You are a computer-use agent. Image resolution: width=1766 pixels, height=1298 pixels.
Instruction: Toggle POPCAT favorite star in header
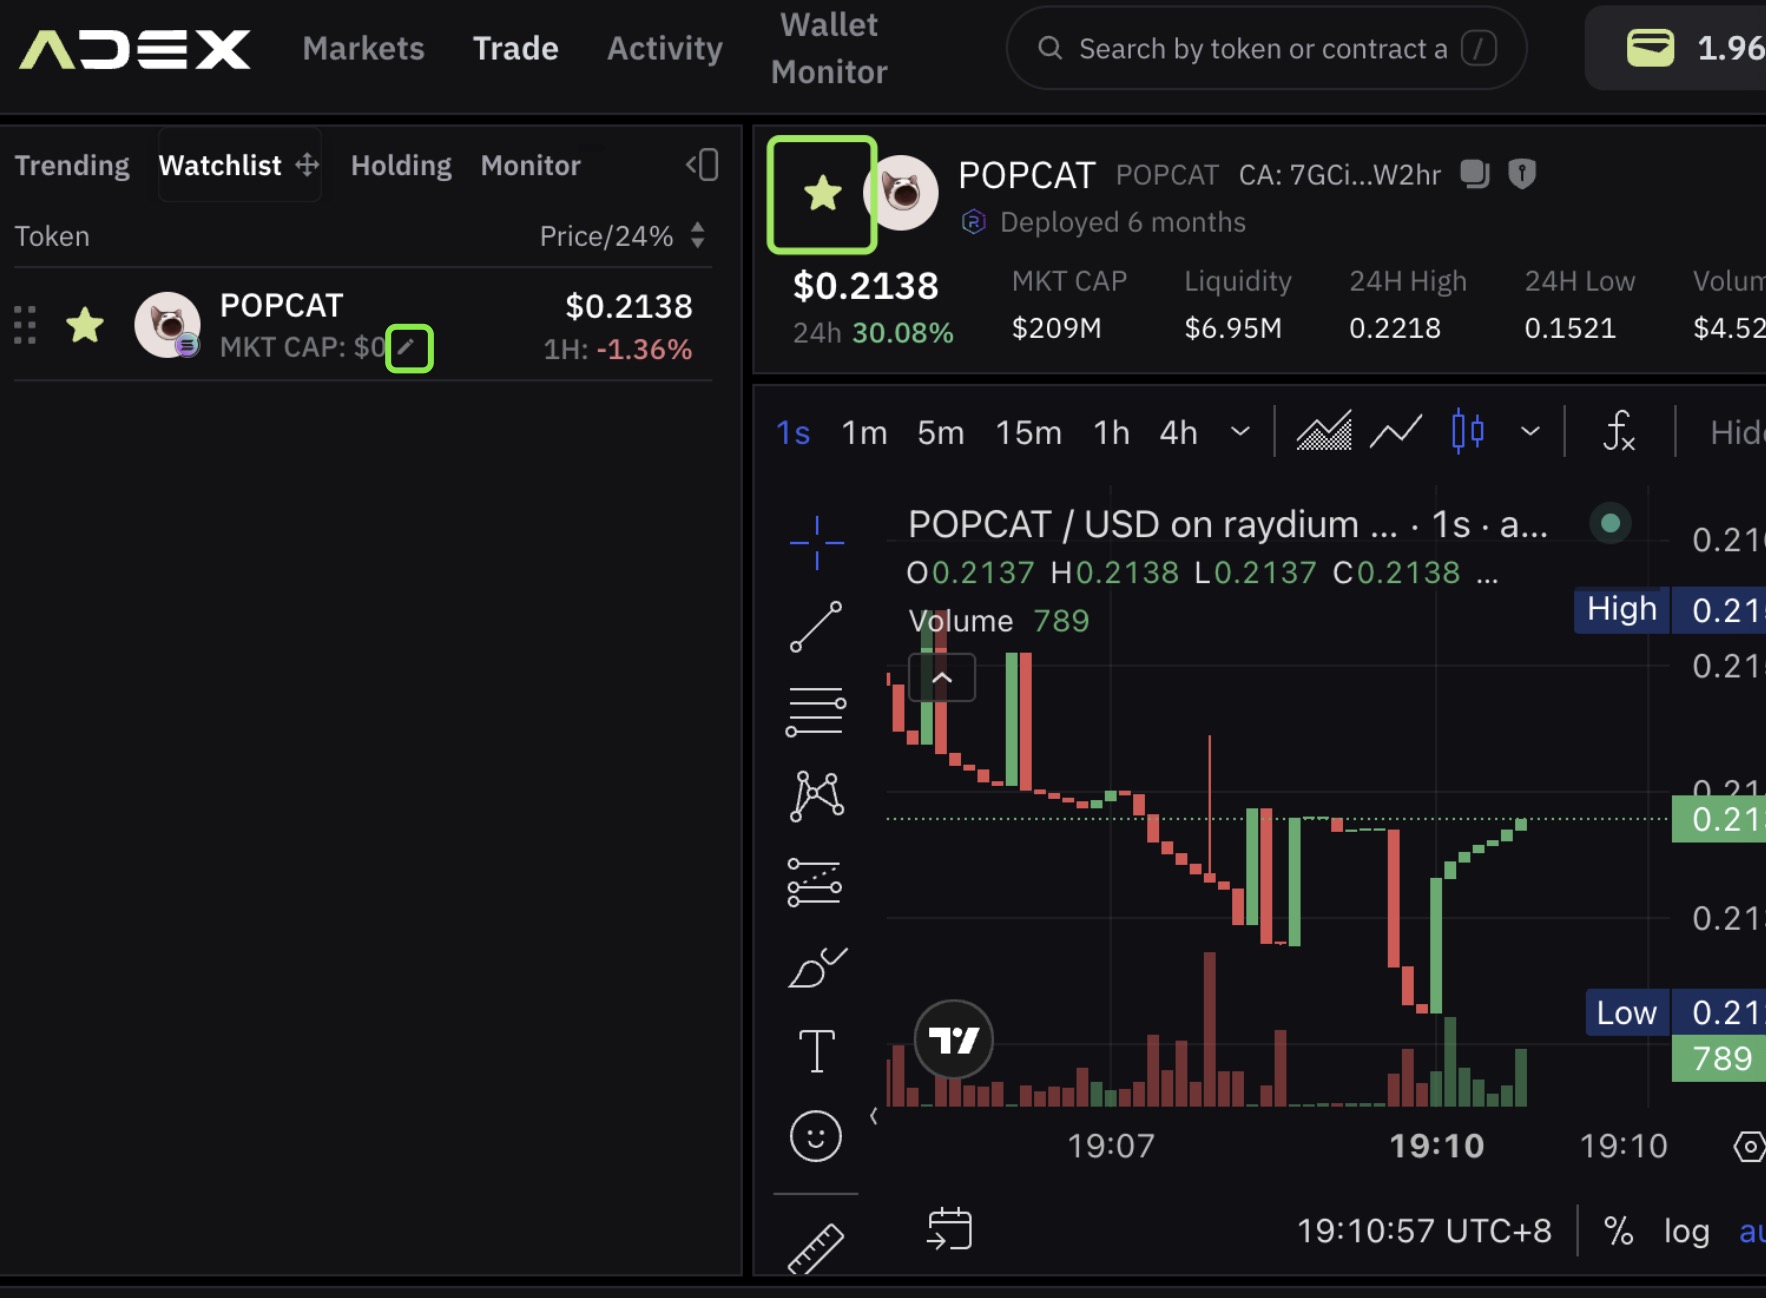[822, 193]
